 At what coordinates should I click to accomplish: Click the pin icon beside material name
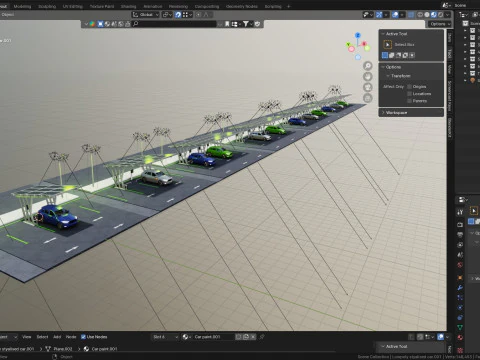coord(262,337)
